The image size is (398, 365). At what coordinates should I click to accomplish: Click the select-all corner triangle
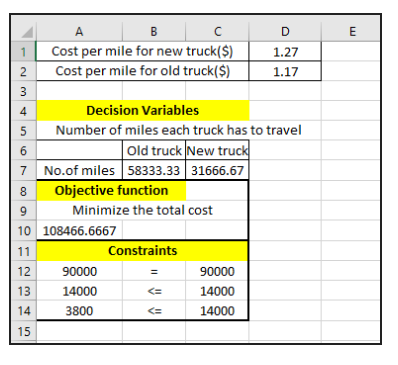click(27, 32)
